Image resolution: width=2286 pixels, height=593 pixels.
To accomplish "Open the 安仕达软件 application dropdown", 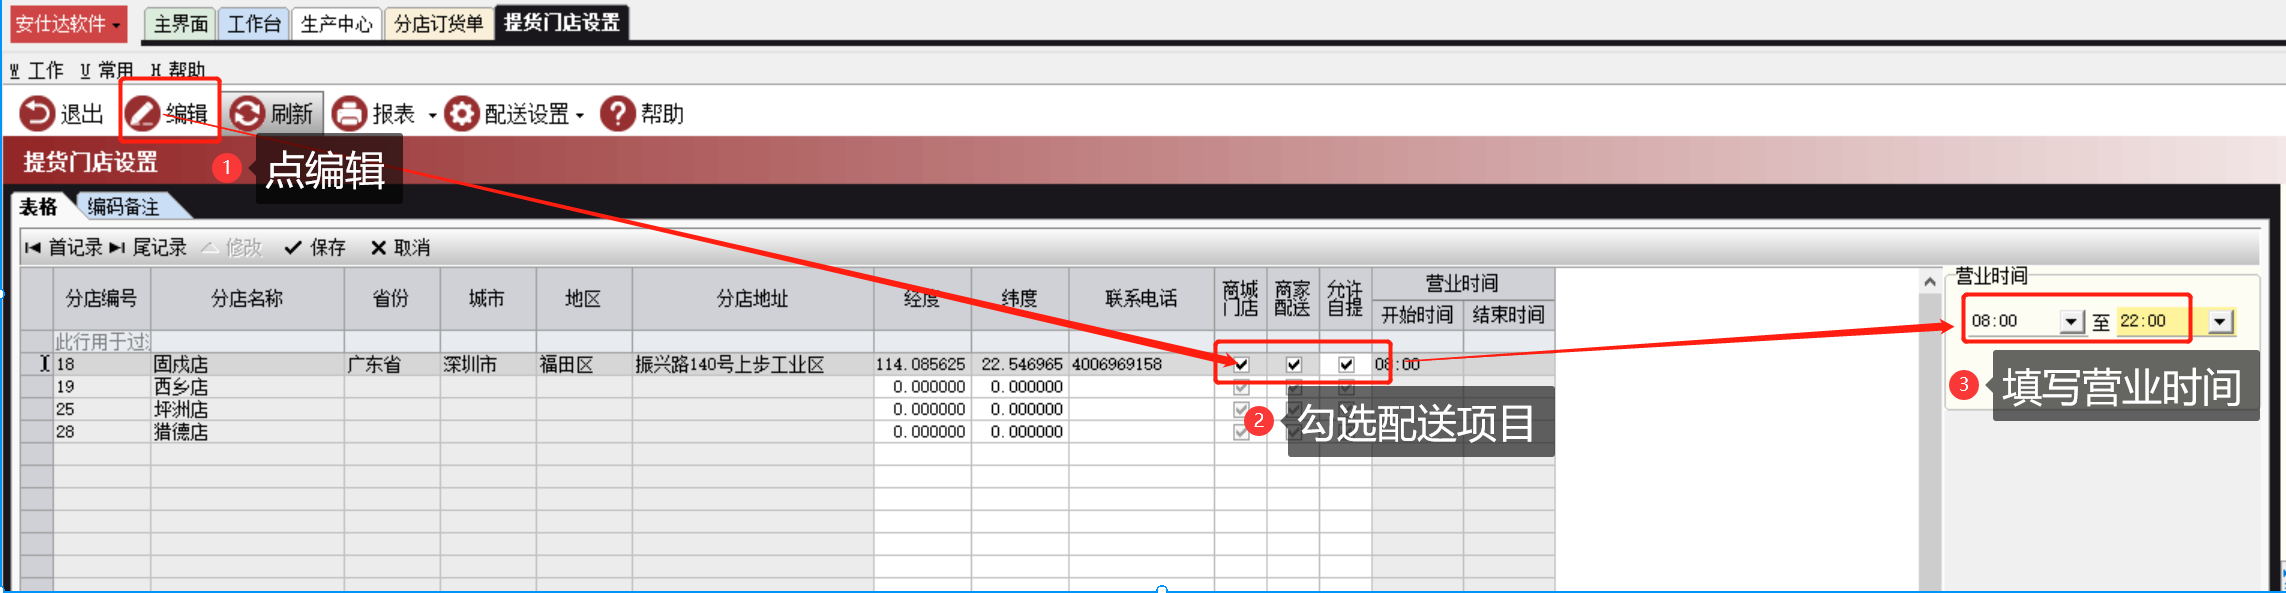I will (68, 23).
